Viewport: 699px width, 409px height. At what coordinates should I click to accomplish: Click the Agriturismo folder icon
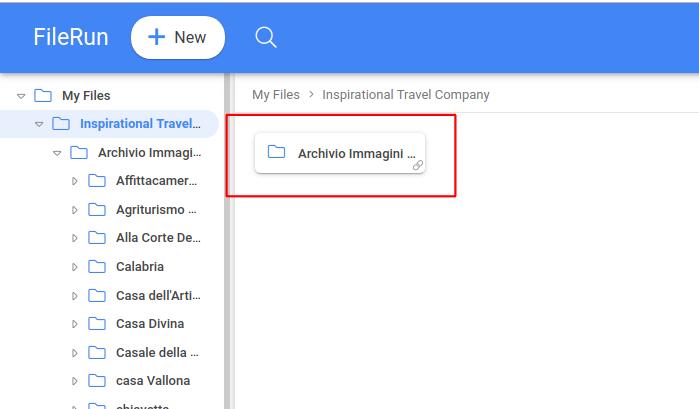97,210
